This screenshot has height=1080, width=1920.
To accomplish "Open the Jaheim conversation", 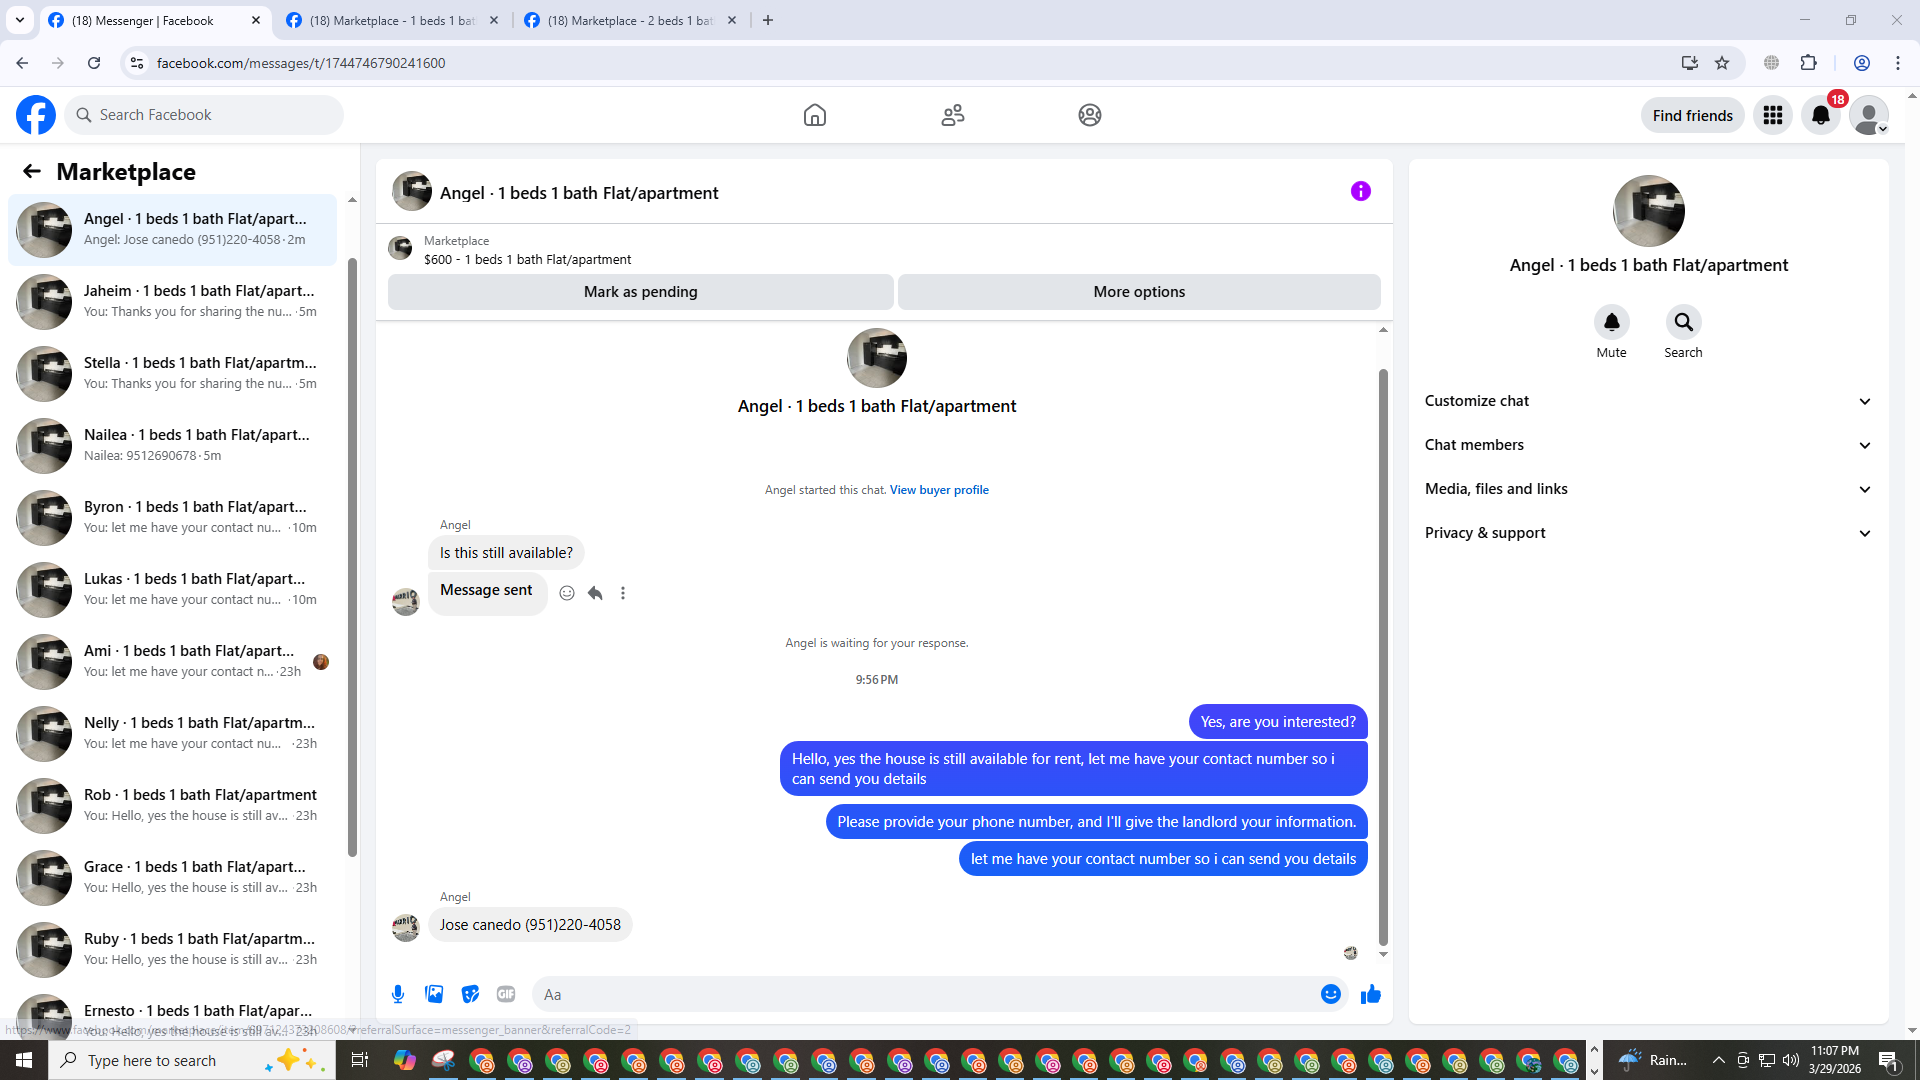I will click(x=172, y=301).
